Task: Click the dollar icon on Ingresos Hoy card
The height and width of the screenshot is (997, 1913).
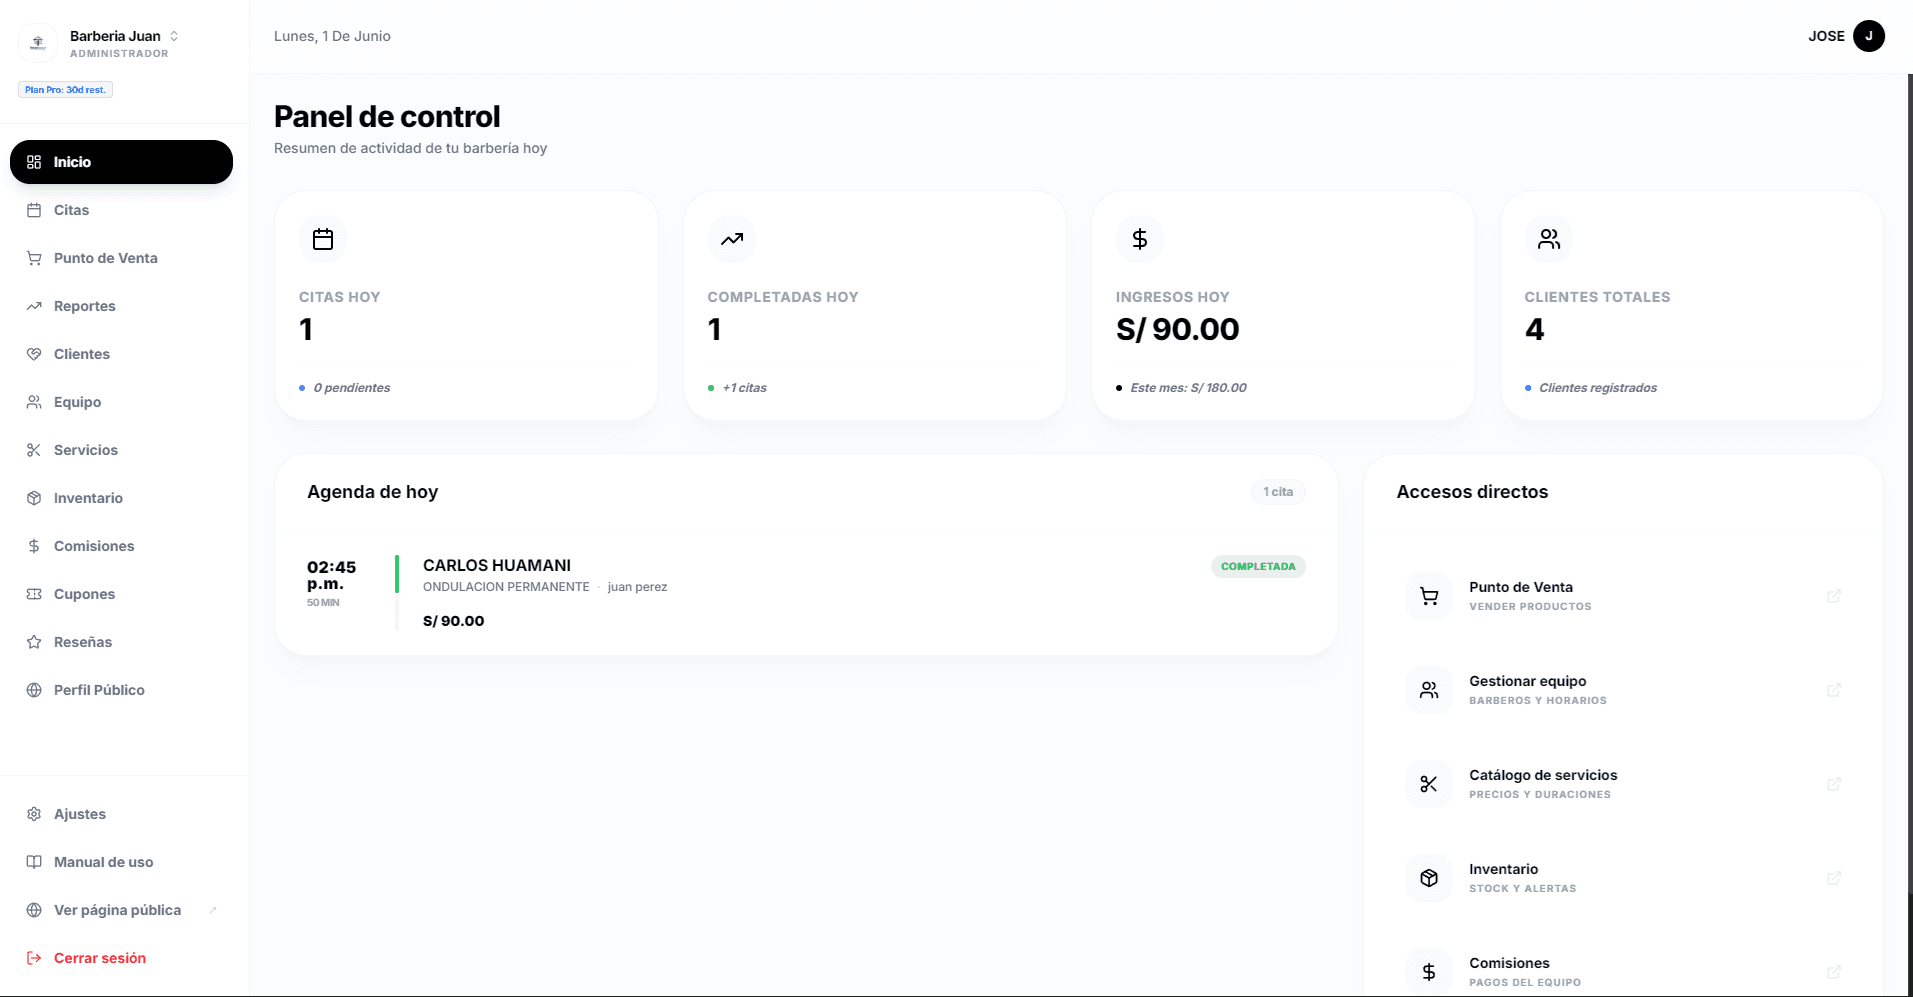Action: 1140,239
